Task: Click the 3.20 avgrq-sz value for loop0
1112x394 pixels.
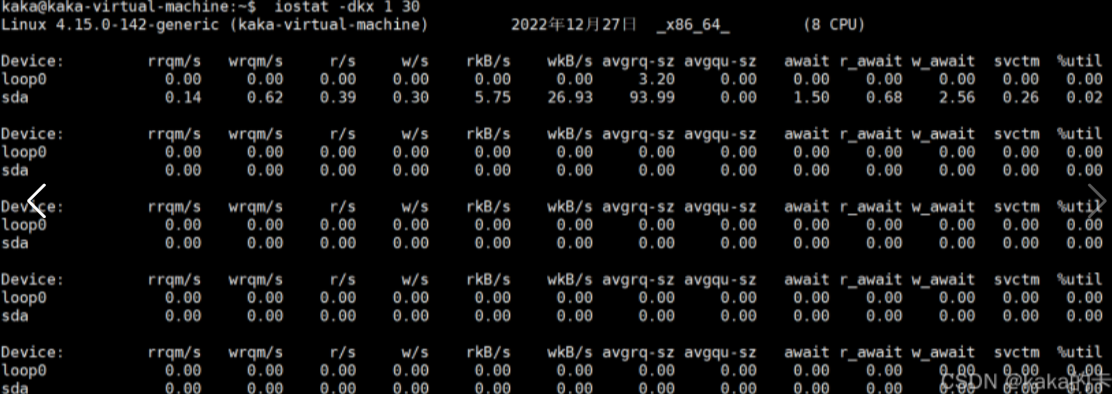Action: (656, 79)
